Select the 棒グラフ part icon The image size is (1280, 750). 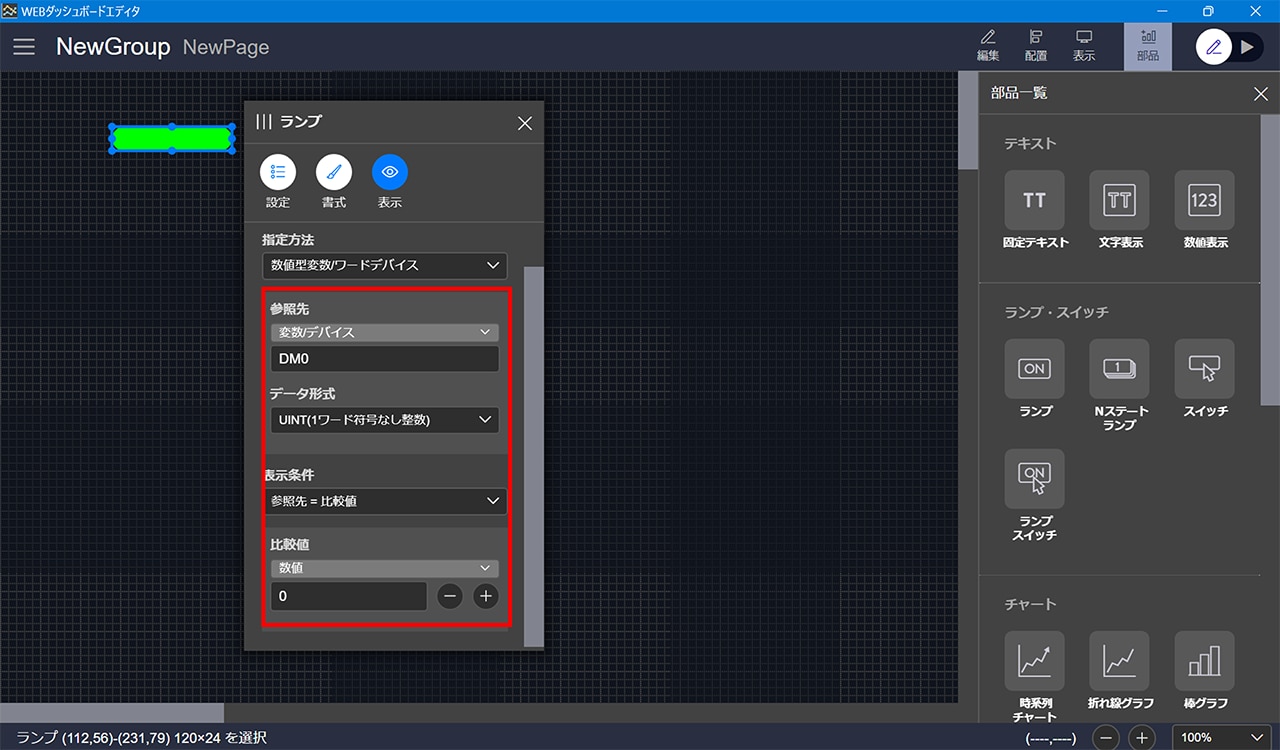[1204, 661]
